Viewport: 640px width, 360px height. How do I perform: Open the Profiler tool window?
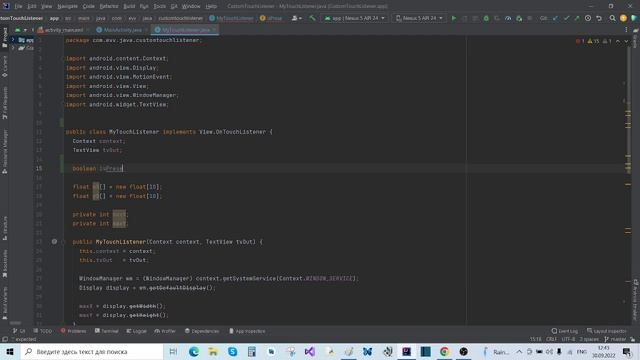[x=165, y=331]
